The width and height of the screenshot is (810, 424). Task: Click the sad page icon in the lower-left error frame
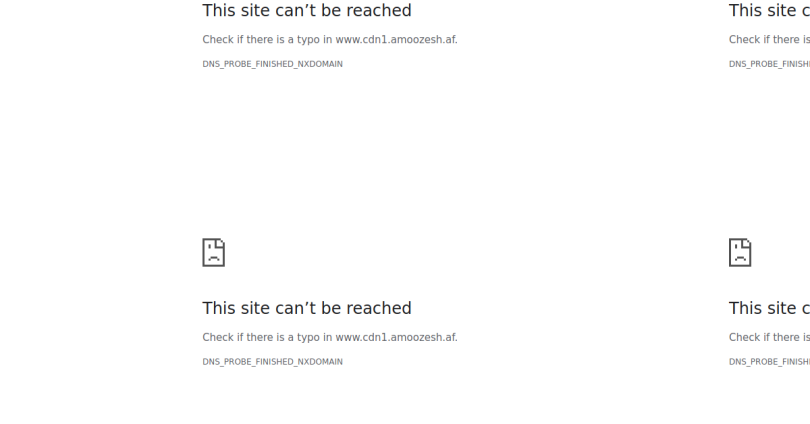click(213, 252)
